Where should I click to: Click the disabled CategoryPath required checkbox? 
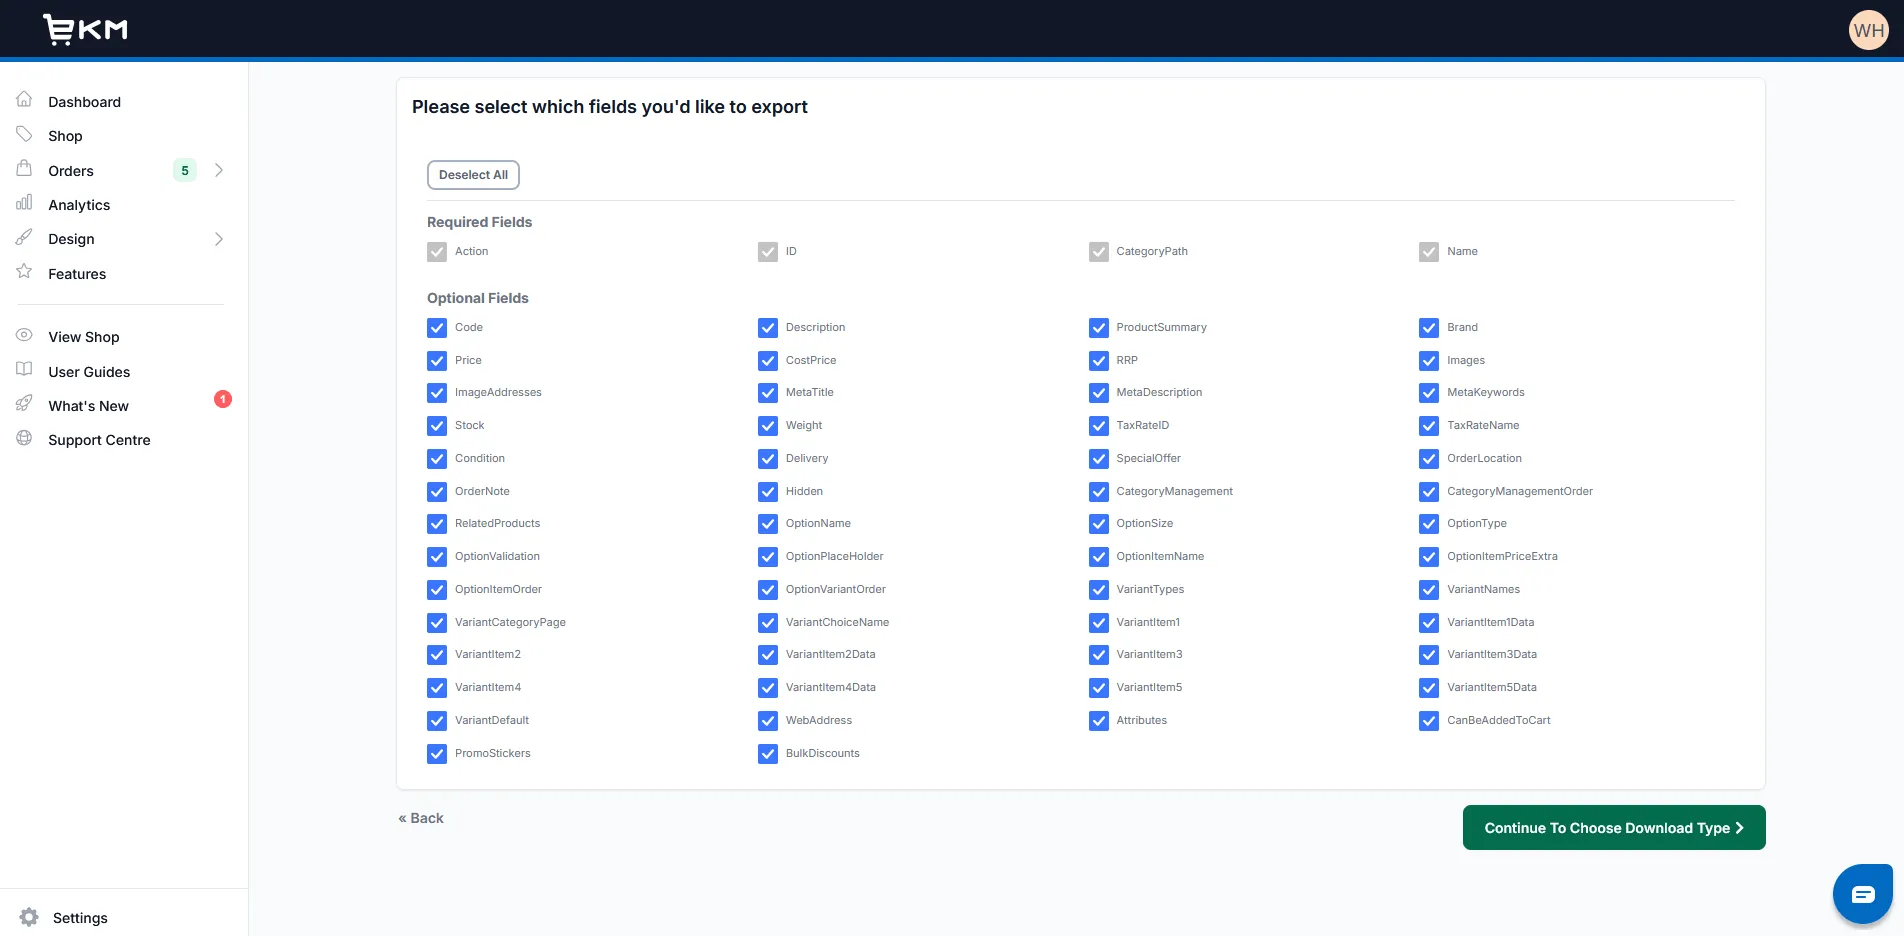(1099, 252)
